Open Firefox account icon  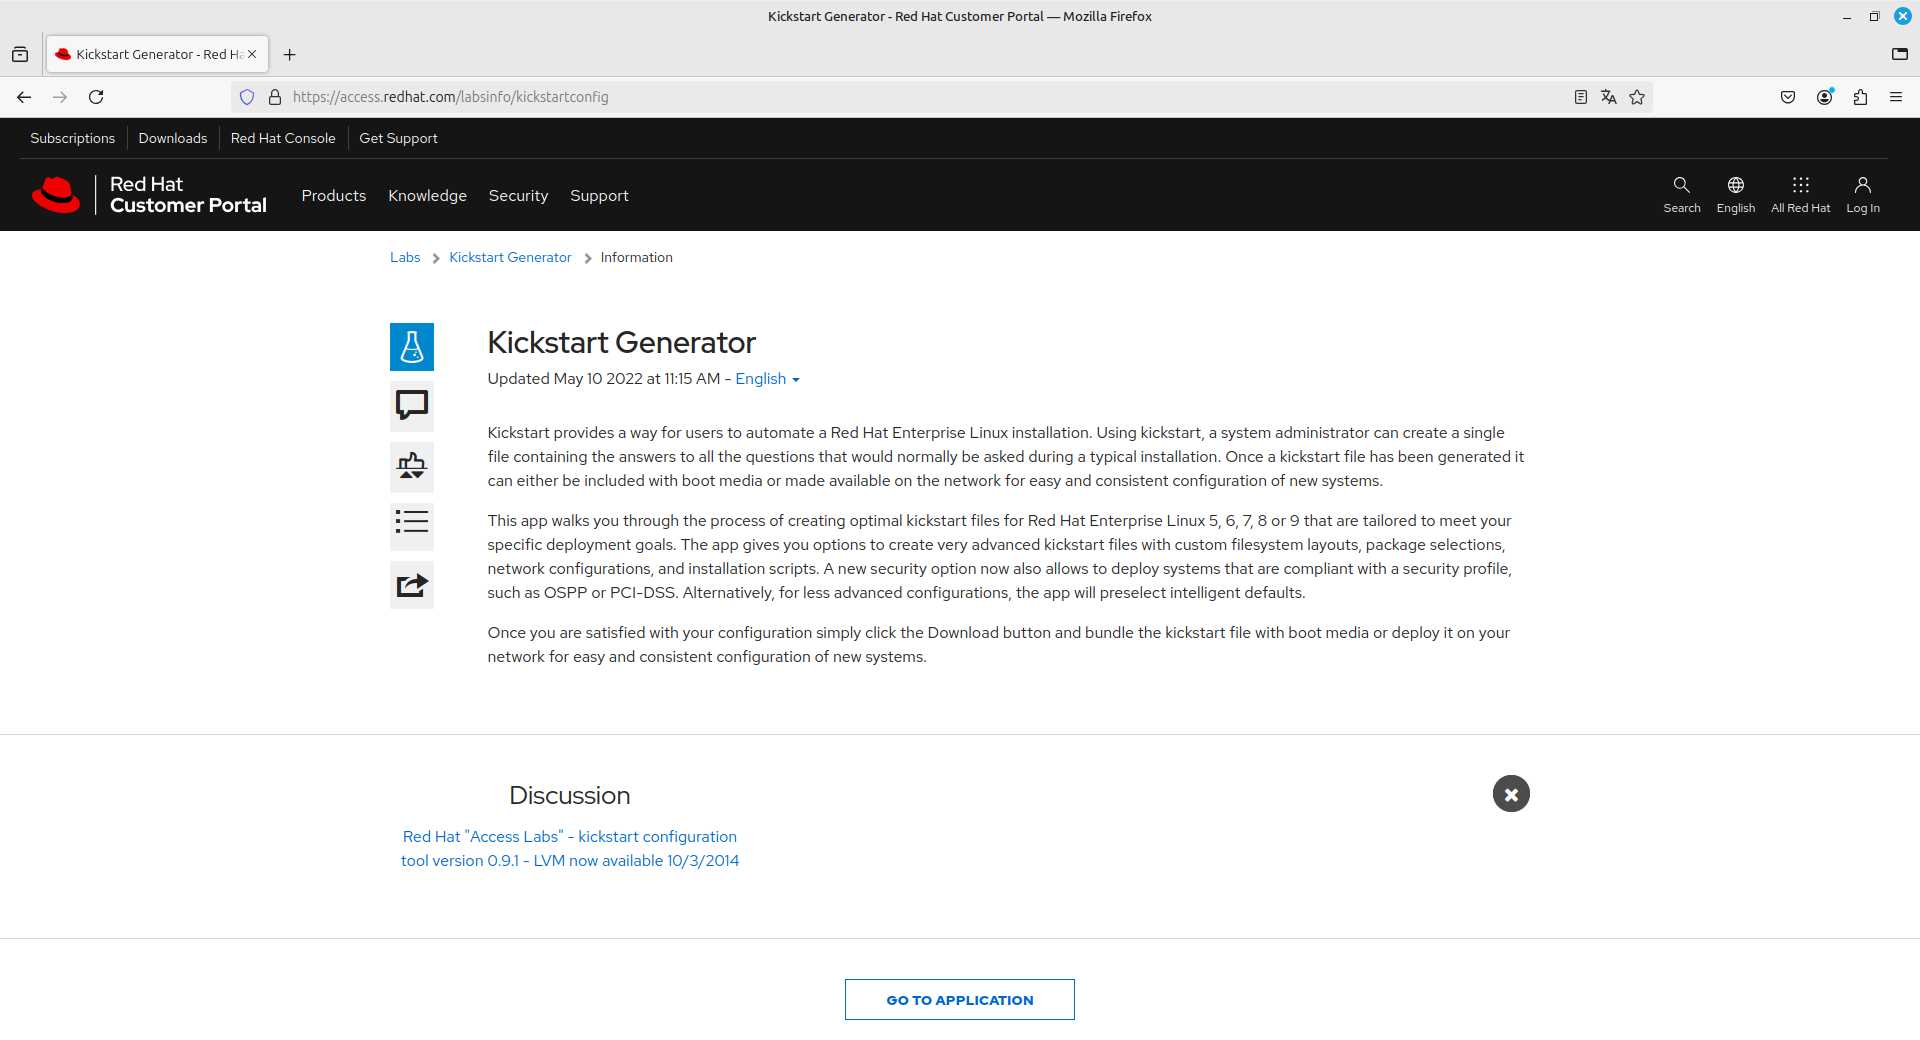[1824, 97]
